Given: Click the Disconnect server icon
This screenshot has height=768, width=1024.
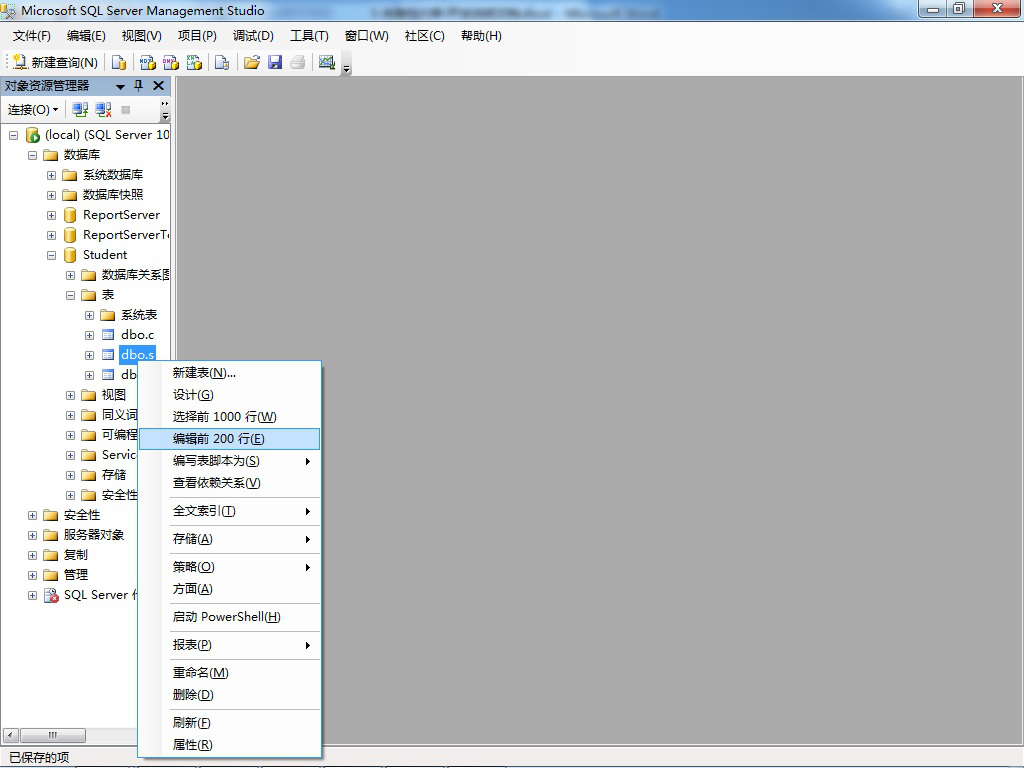Looking at the screenshot, I should coord(103,110).
